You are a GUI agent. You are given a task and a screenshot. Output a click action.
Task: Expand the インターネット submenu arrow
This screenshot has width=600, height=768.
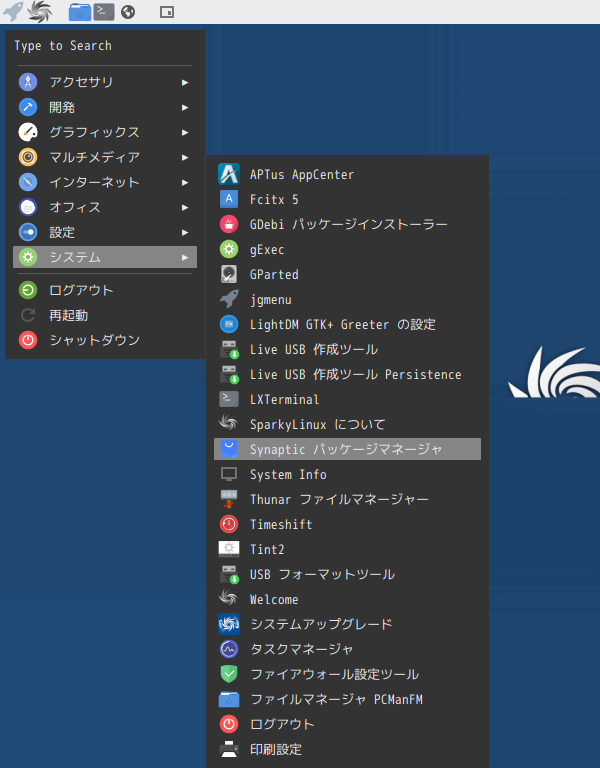point(185,182)
